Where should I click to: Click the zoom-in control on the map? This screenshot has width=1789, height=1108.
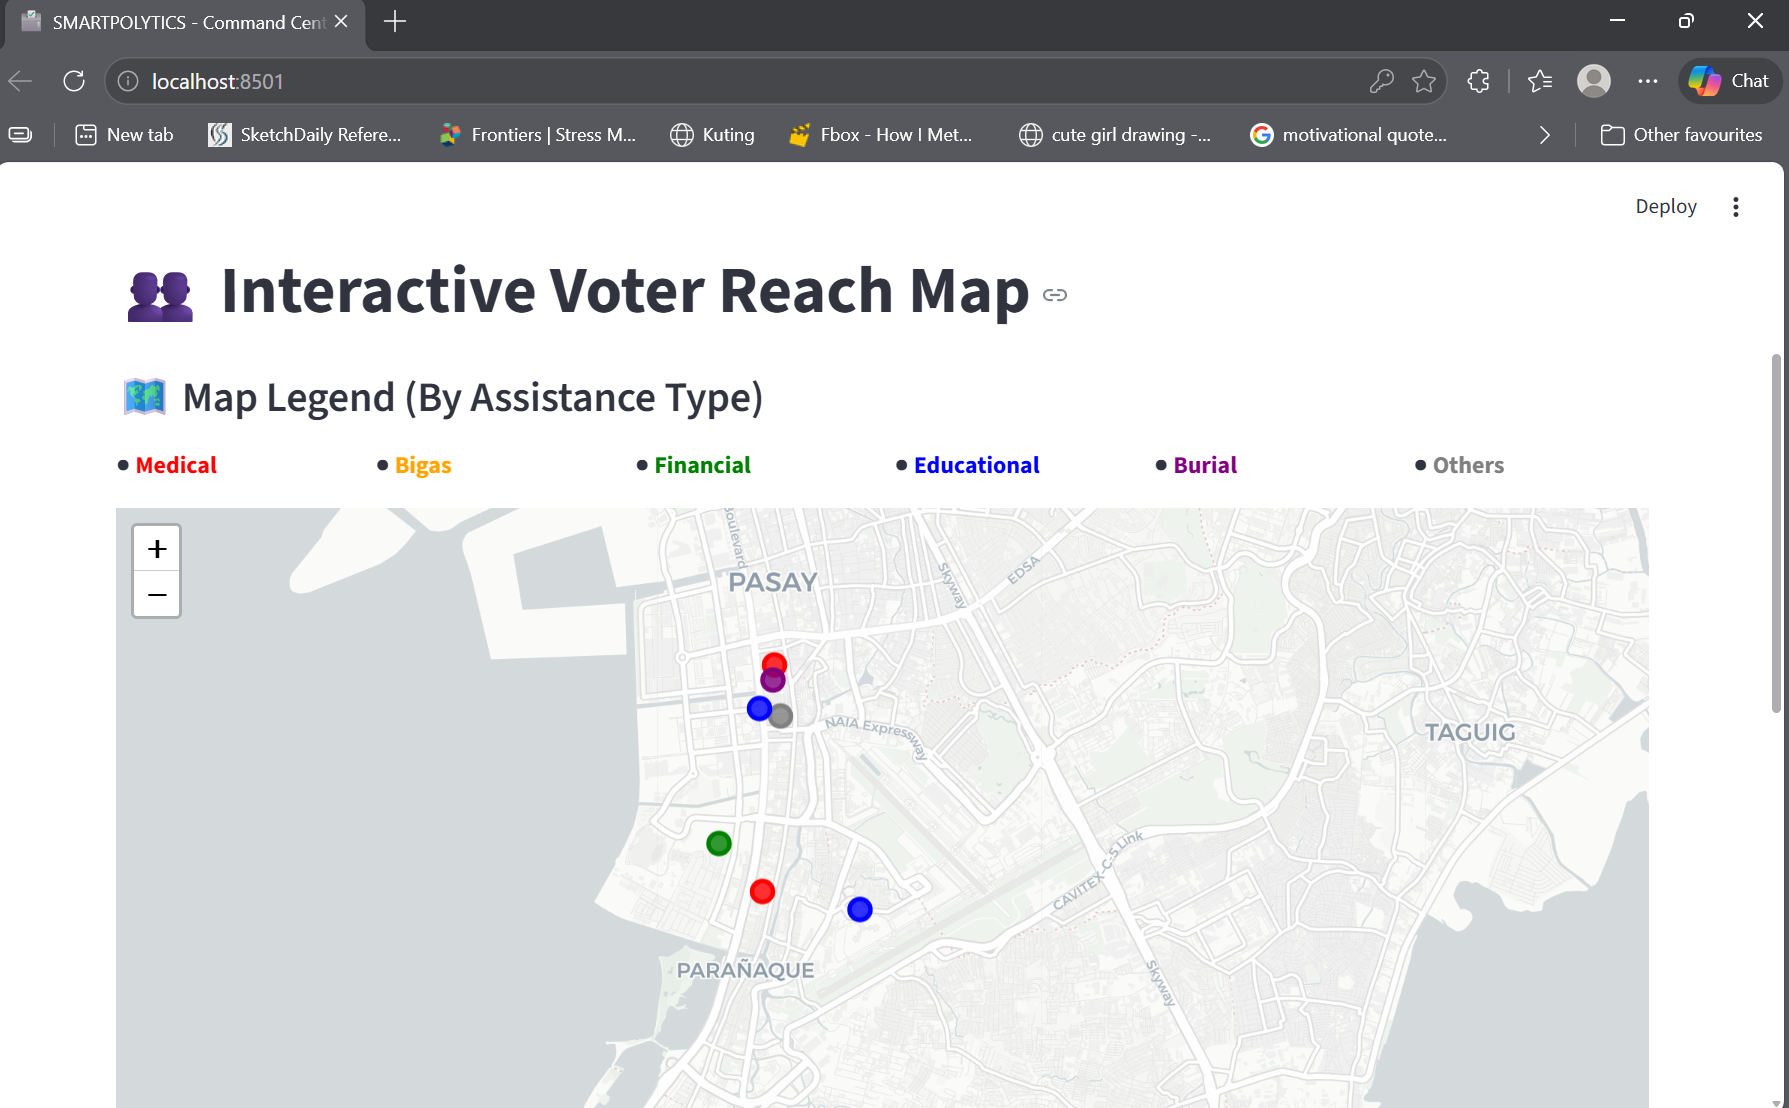[x=156, y=547]
